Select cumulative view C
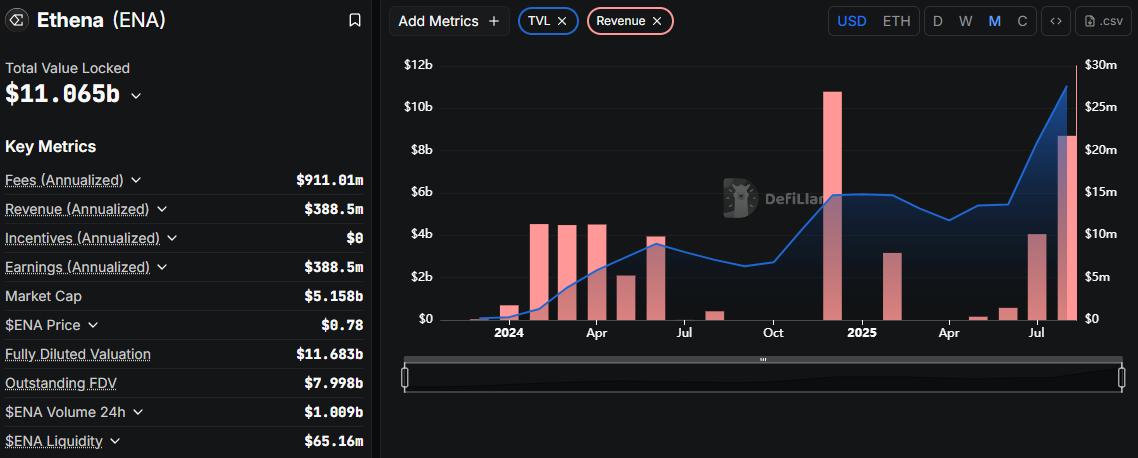 click(1022, 21)
